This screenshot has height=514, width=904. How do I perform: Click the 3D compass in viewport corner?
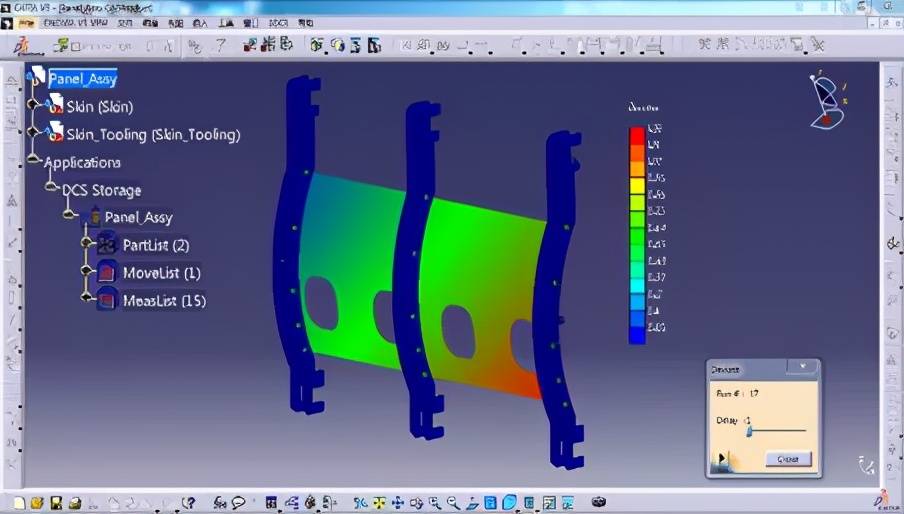tap(826, 101)
